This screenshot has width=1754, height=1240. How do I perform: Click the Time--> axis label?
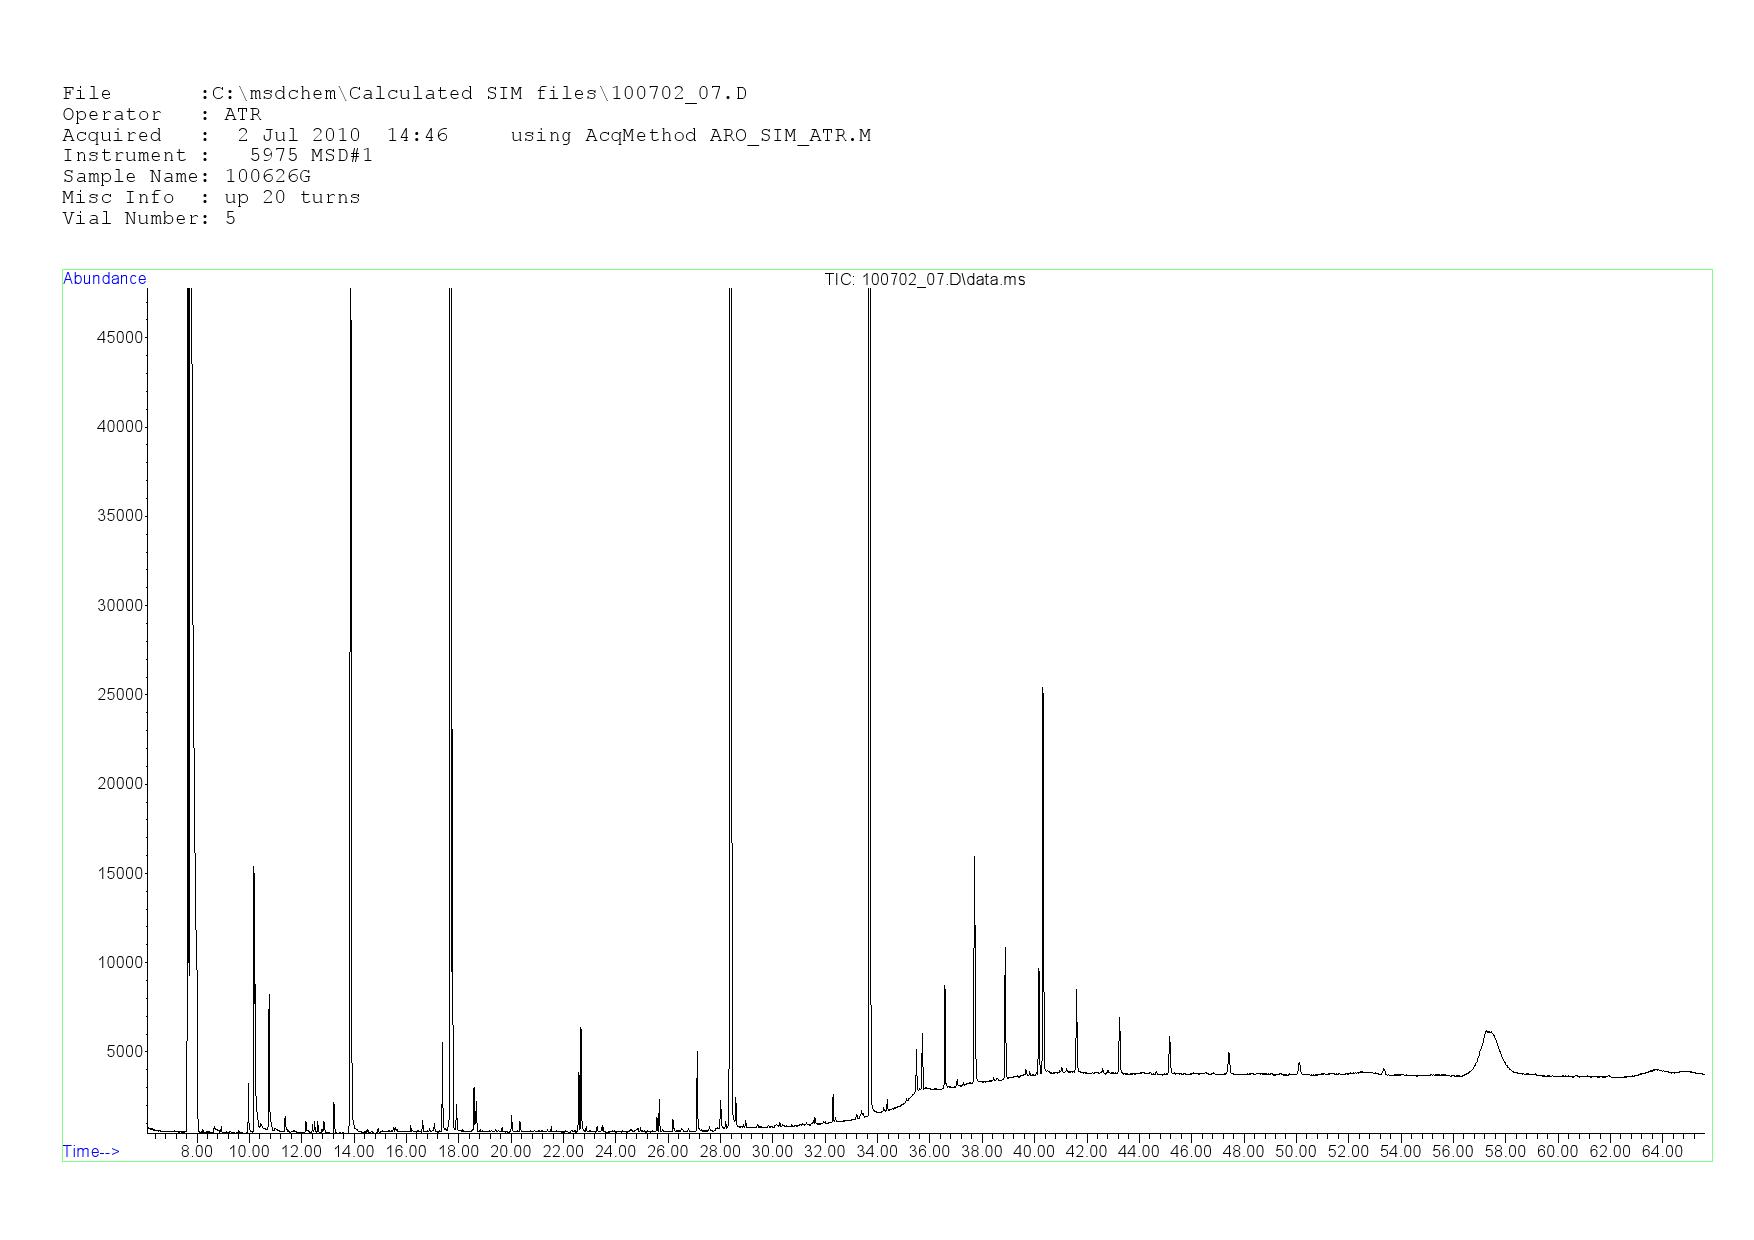click(x=91, y=1151)
